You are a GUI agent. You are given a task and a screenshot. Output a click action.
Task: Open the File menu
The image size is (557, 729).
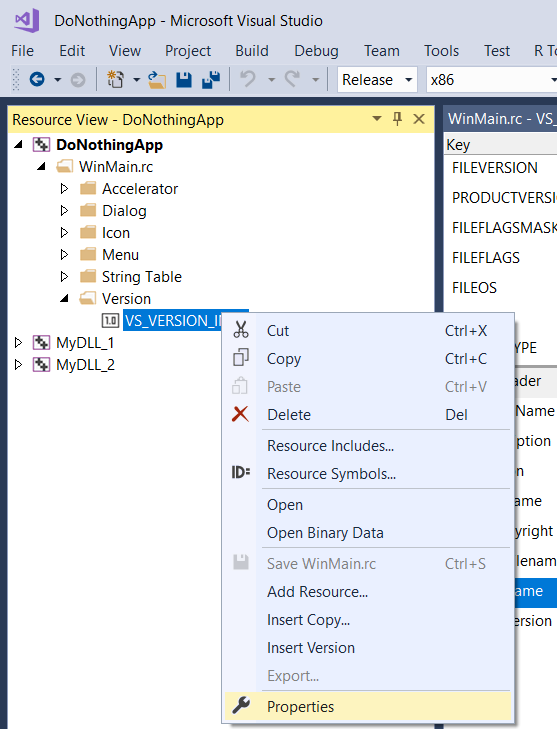pos(22,51)
